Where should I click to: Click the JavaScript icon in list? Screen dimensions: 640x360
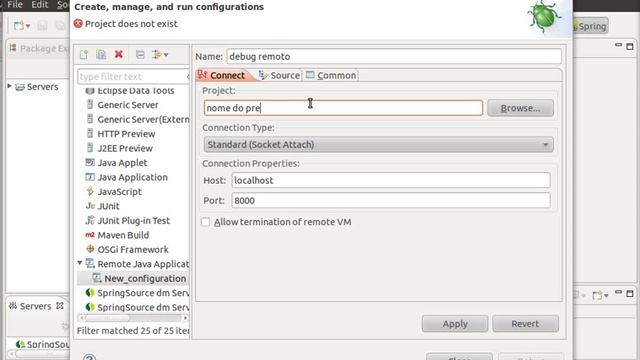[x=90, y=191]
